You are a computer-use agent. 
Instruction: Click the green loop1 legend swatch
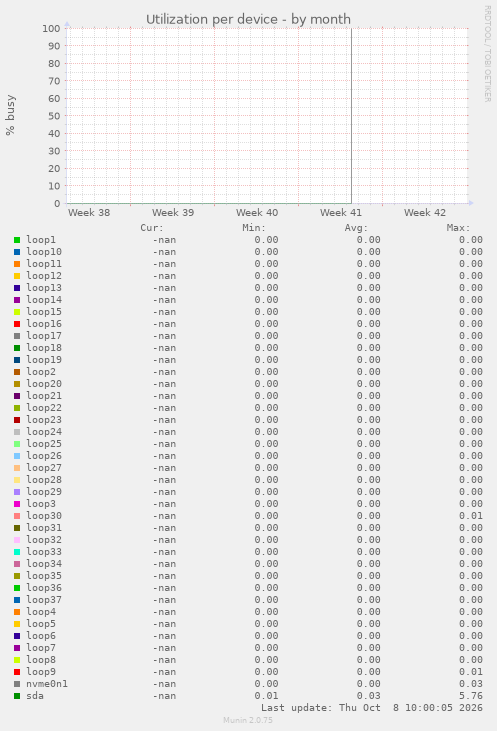pyautogui.click(x=17, y=240)
